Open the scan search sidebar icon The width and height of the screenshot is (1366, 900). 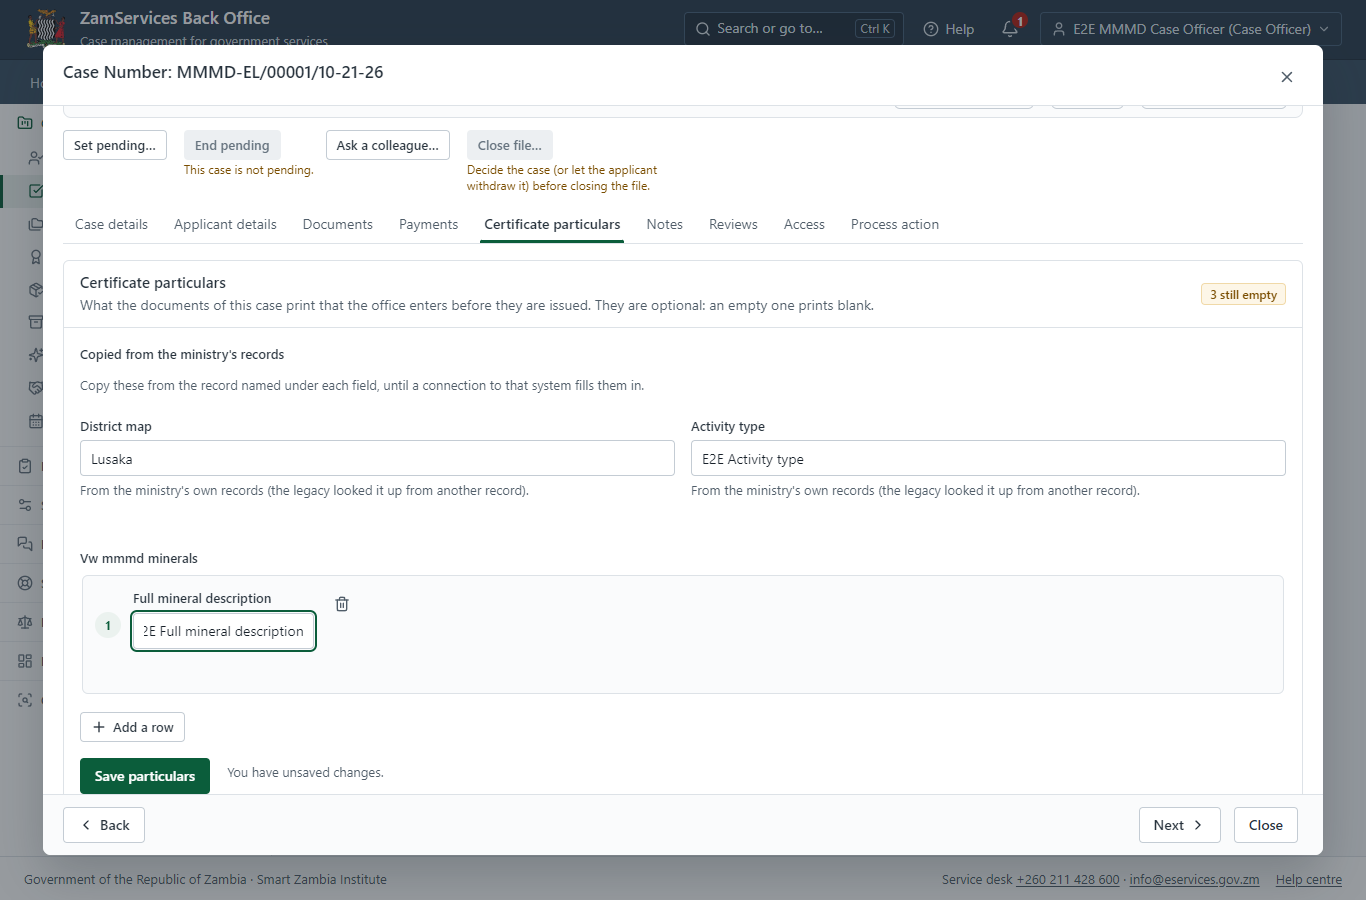tap(25, 700)
